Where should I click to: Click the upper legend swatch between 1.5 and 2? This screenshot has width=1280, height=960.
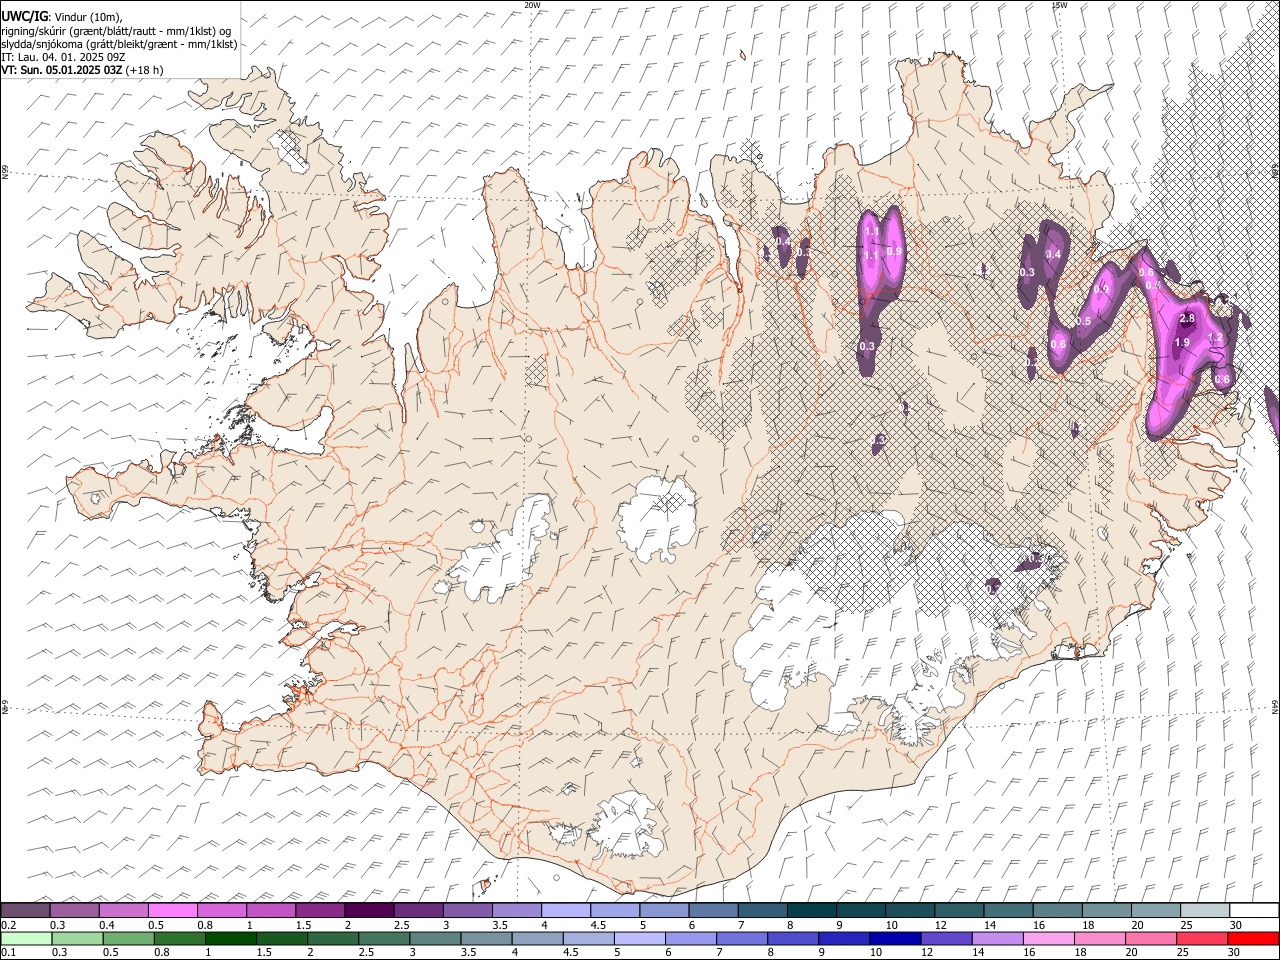click(x=320, y=910)
